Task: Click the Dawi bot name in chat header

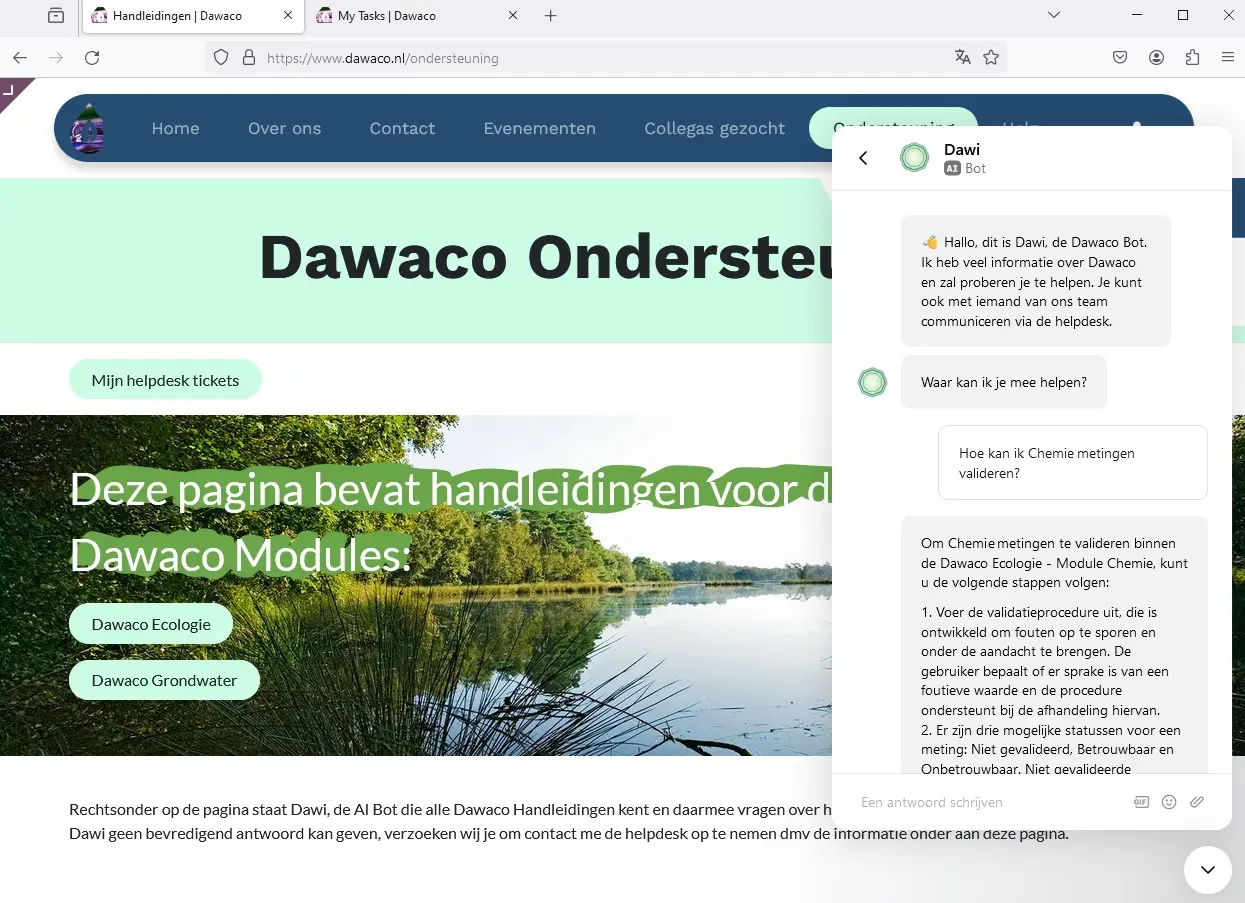Action: tap(962, 150)
